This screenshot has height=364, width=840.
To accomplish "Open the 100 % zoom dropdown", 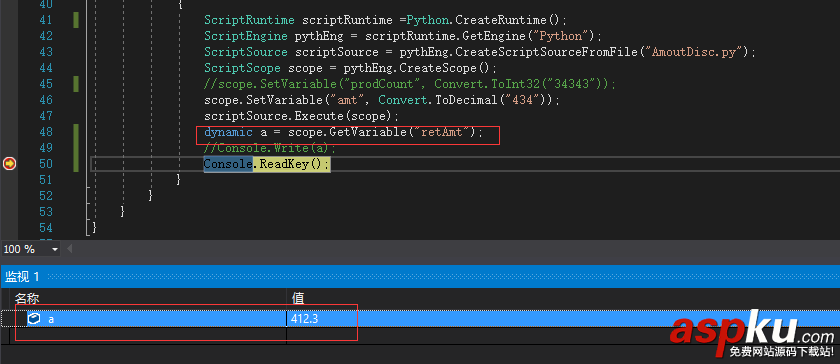I will click(55, 249).
